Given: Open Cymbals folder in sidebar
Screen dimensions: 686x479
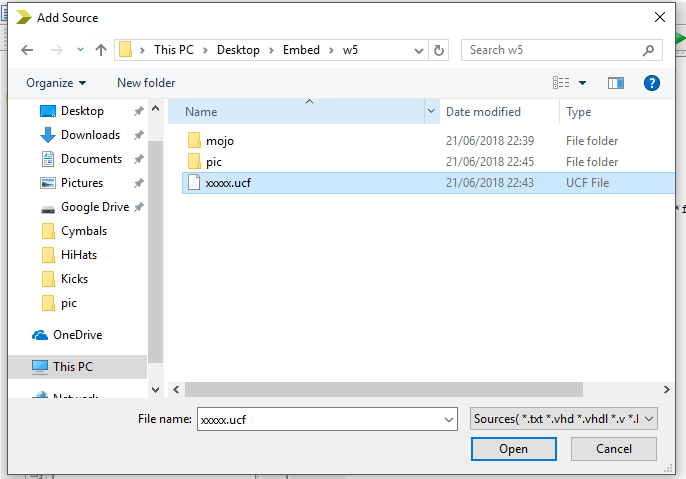Looking at the screenshot, I should pos(84,231).
